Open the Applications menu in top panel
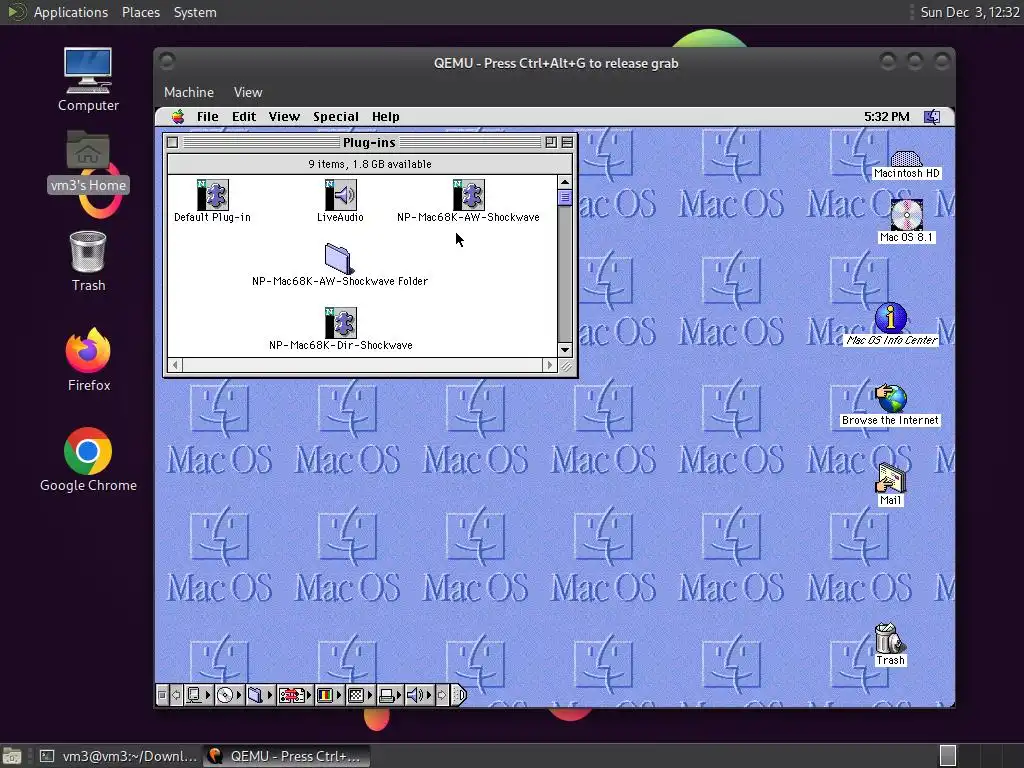The width and height of the screenshot is (1024, 768). tap(71, 12)
